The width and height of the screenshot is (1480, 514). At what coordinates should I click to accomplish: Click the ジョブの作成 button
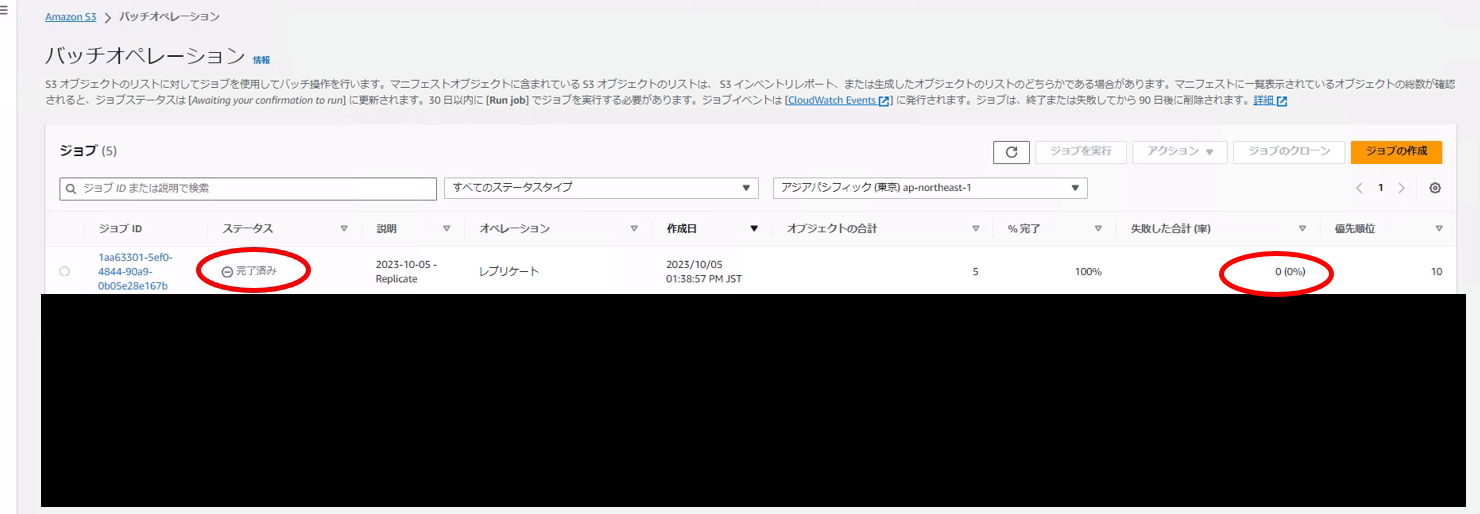point(1396,152)
